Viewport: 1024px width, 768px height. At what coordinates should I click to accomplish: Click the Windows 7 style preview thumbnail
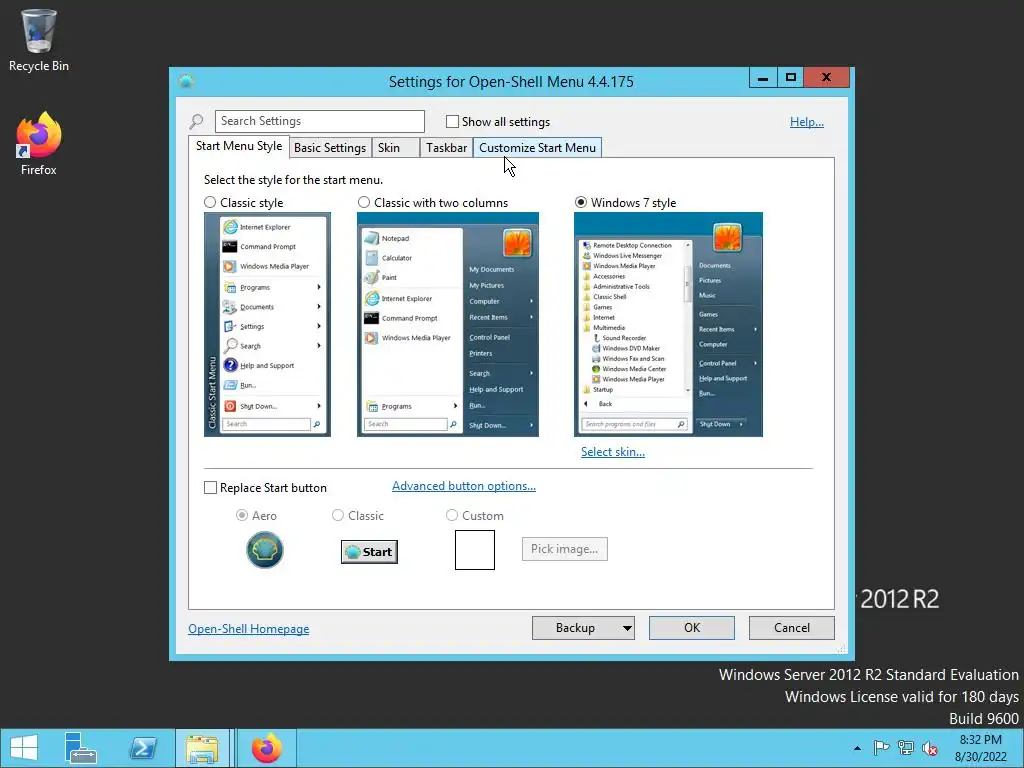click(x=668, y=325)
